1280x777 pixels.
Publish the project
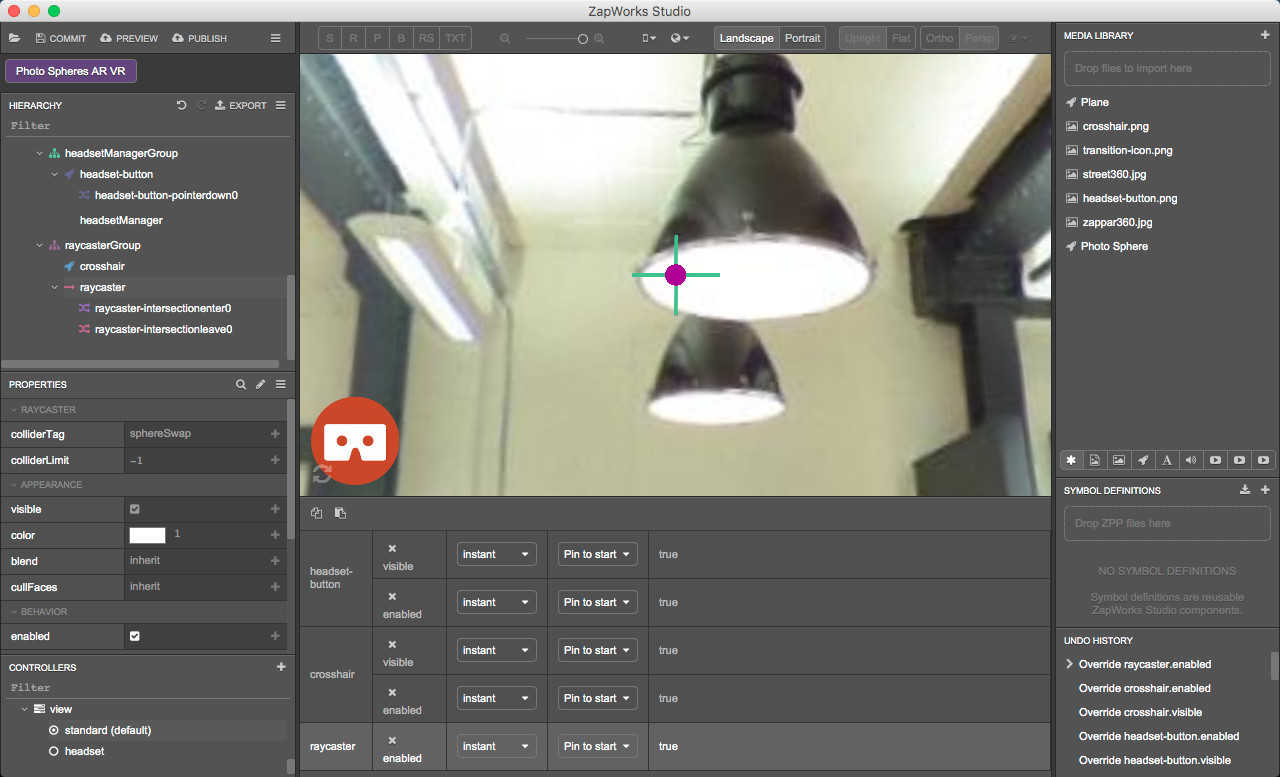[x=200, y=38]
